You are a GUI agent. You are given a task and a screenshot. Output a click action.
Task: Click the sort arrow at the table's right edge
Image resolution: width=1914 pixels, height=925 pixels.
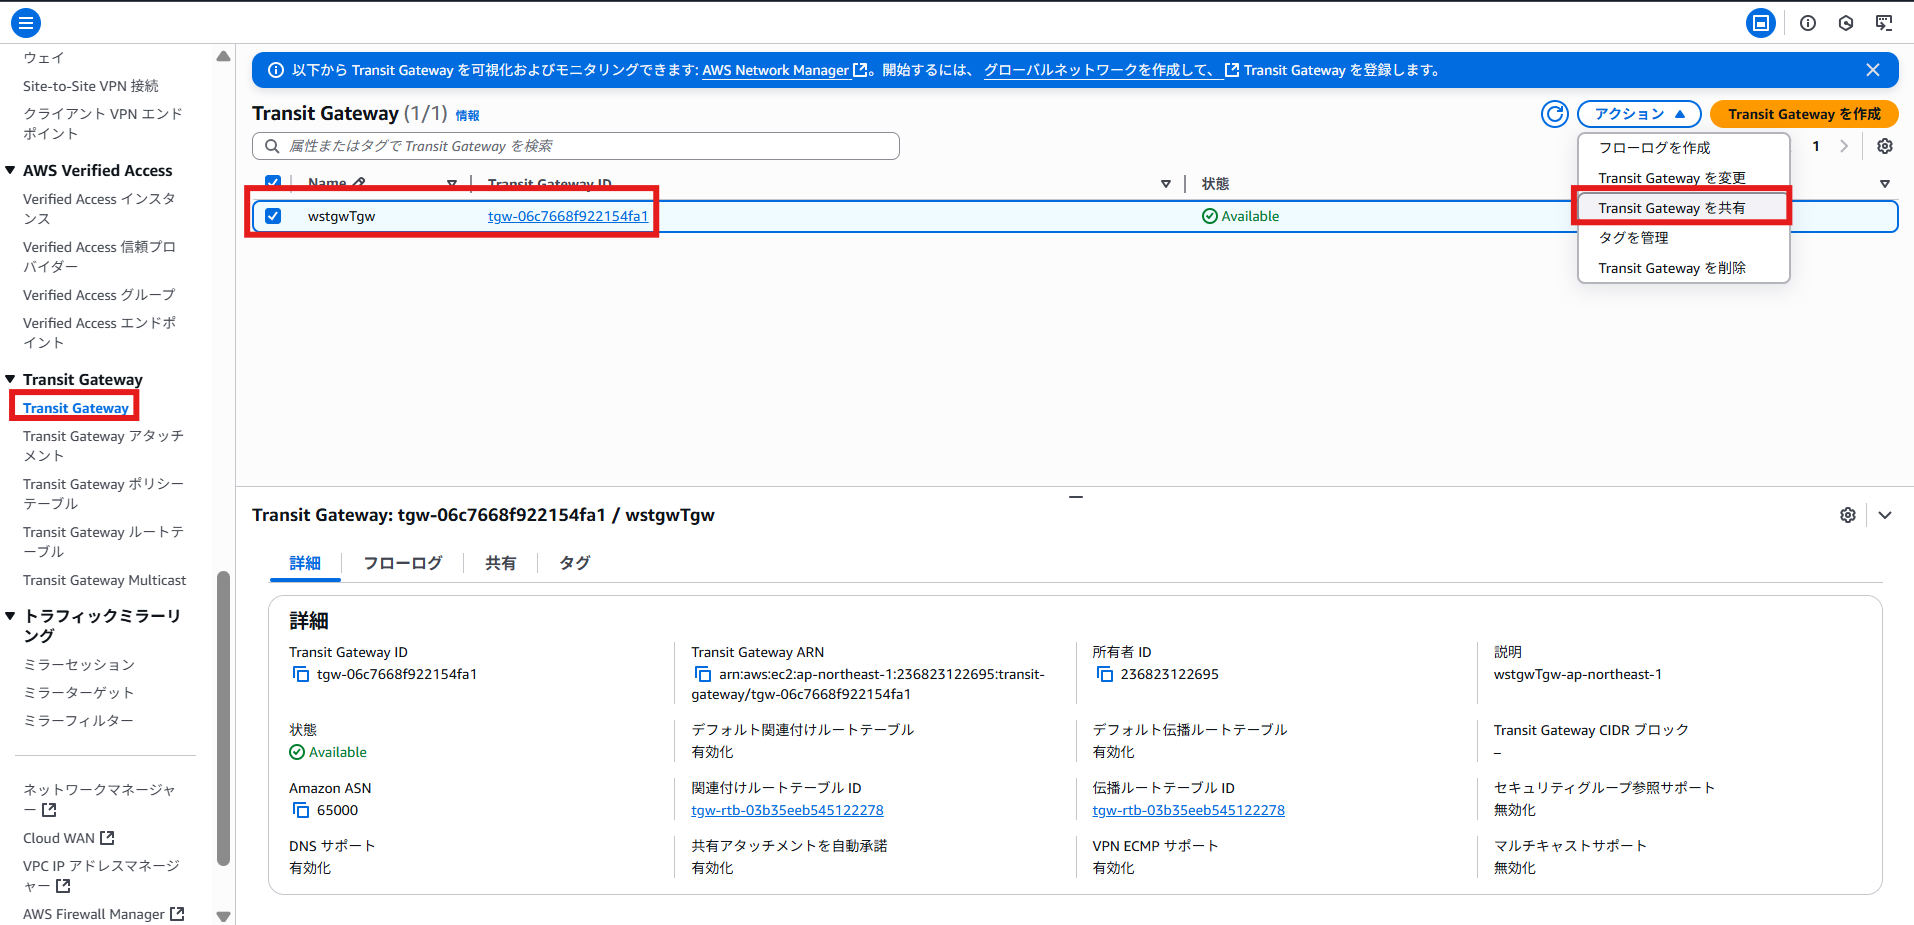pos(1885,184)
